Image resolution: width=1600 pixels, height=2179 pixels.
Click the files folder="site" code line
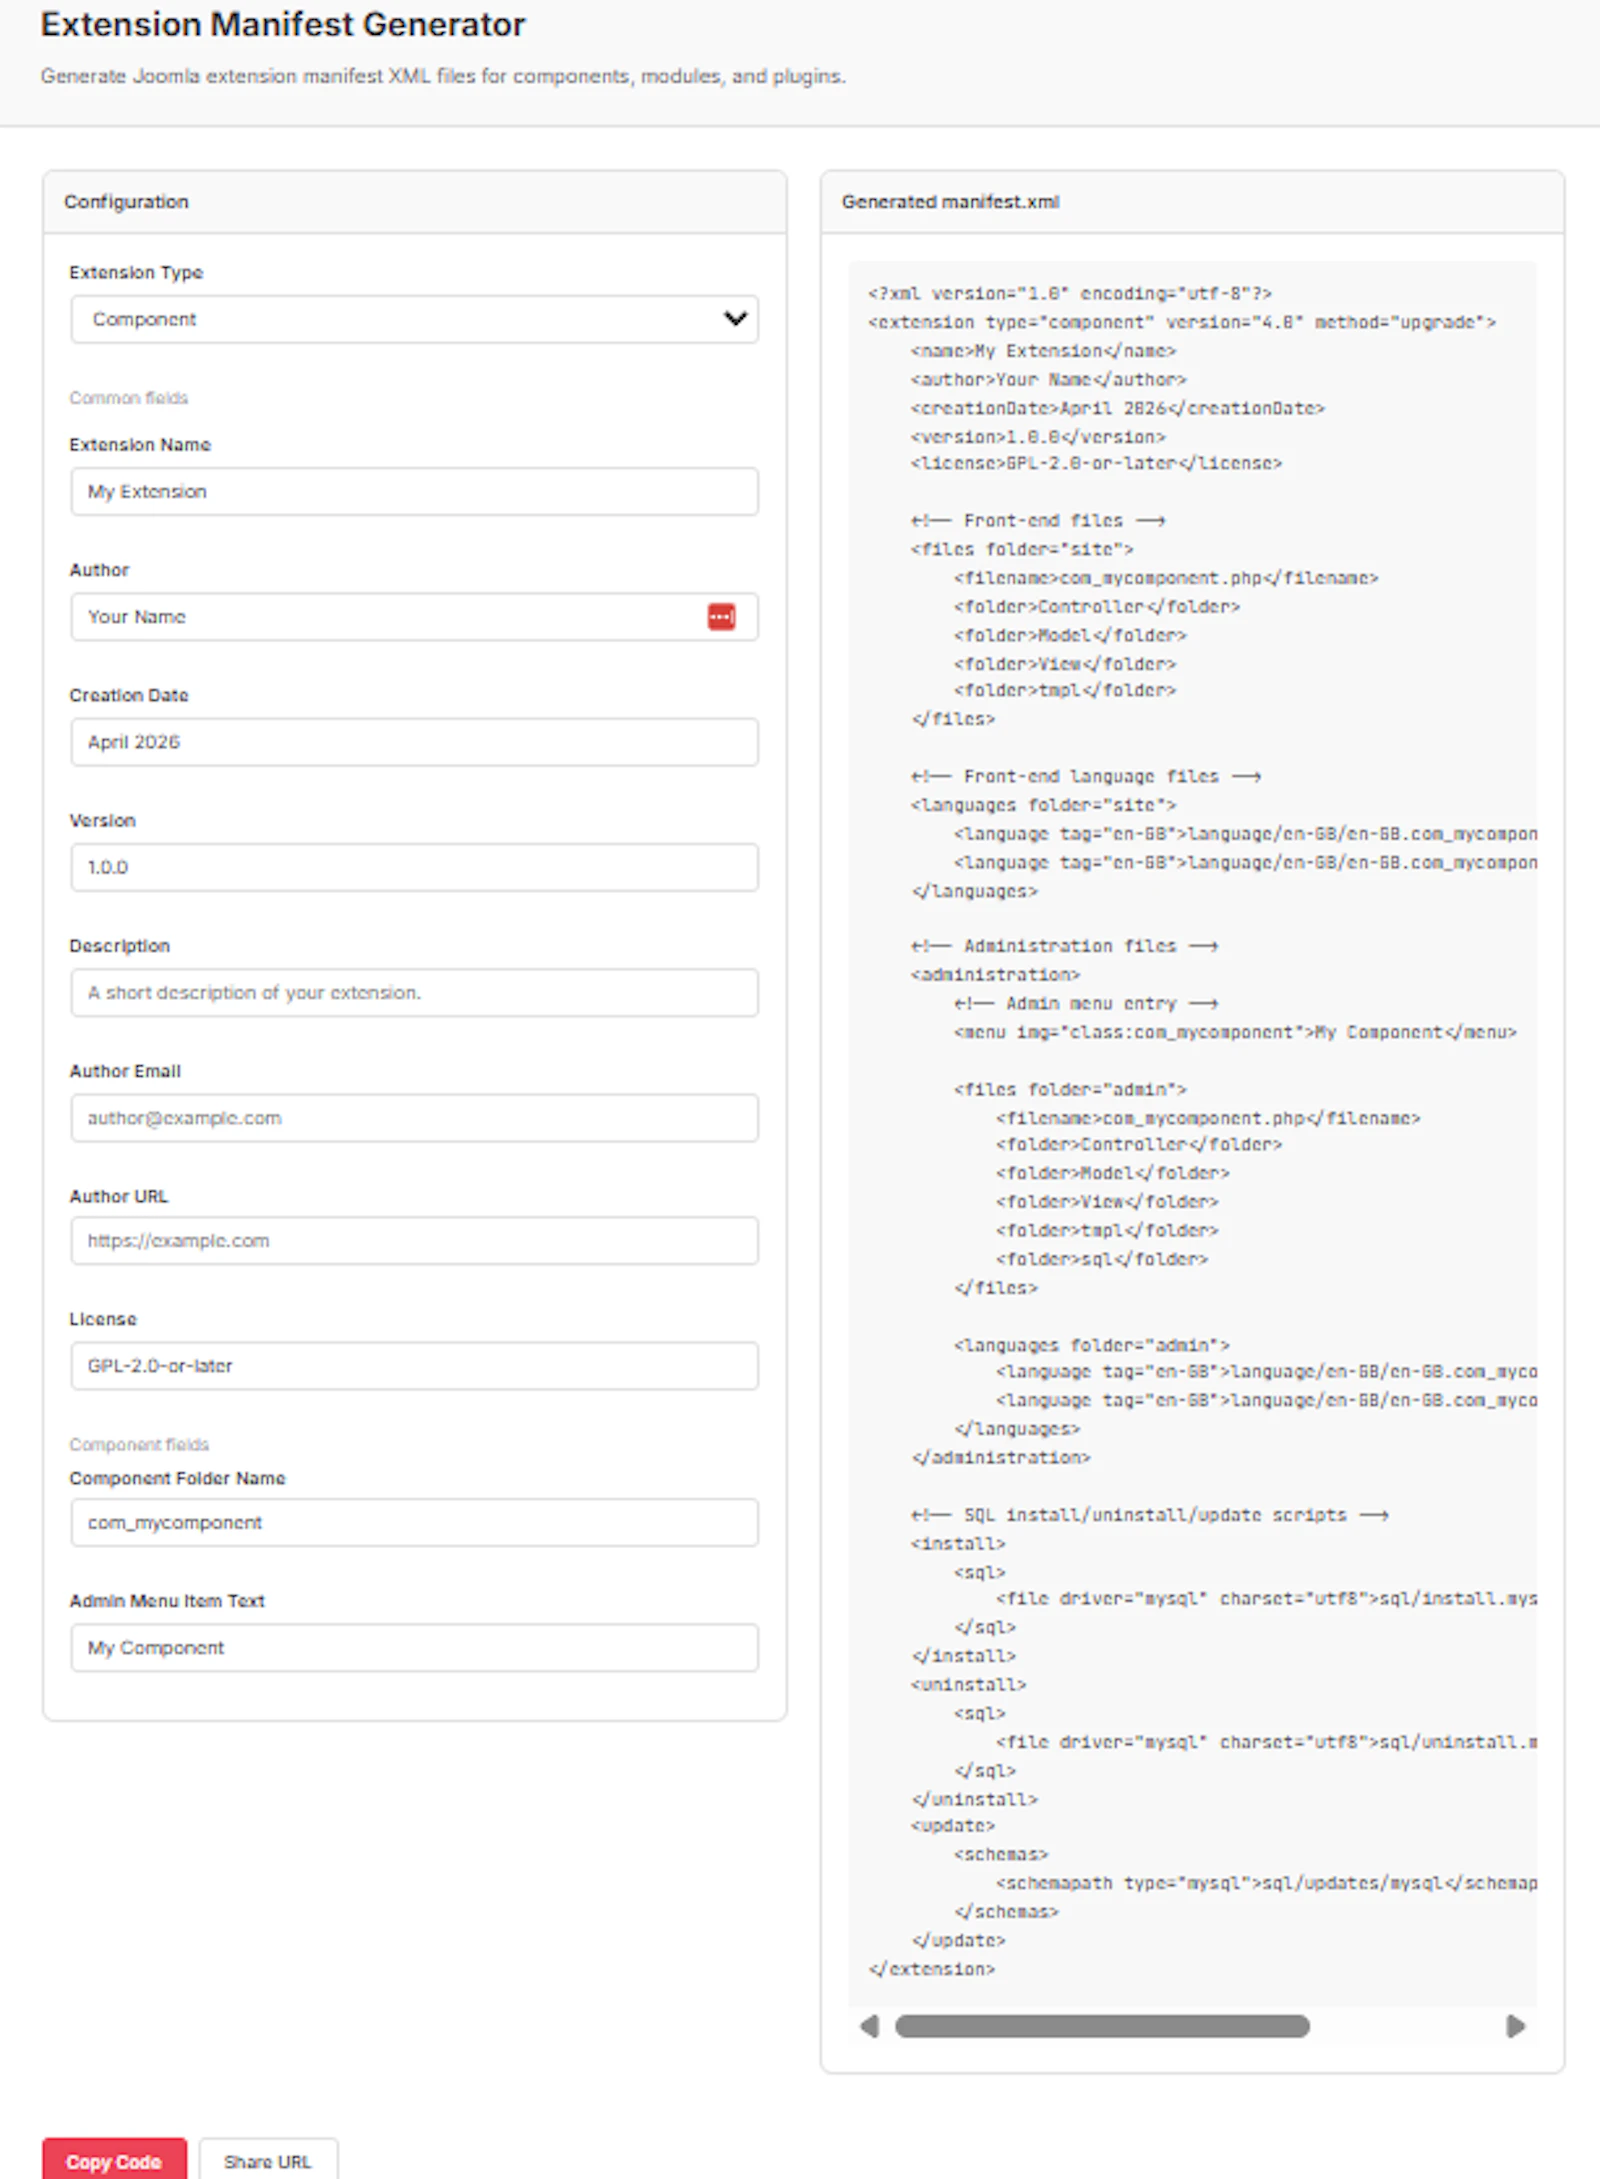coord(1022,549)
